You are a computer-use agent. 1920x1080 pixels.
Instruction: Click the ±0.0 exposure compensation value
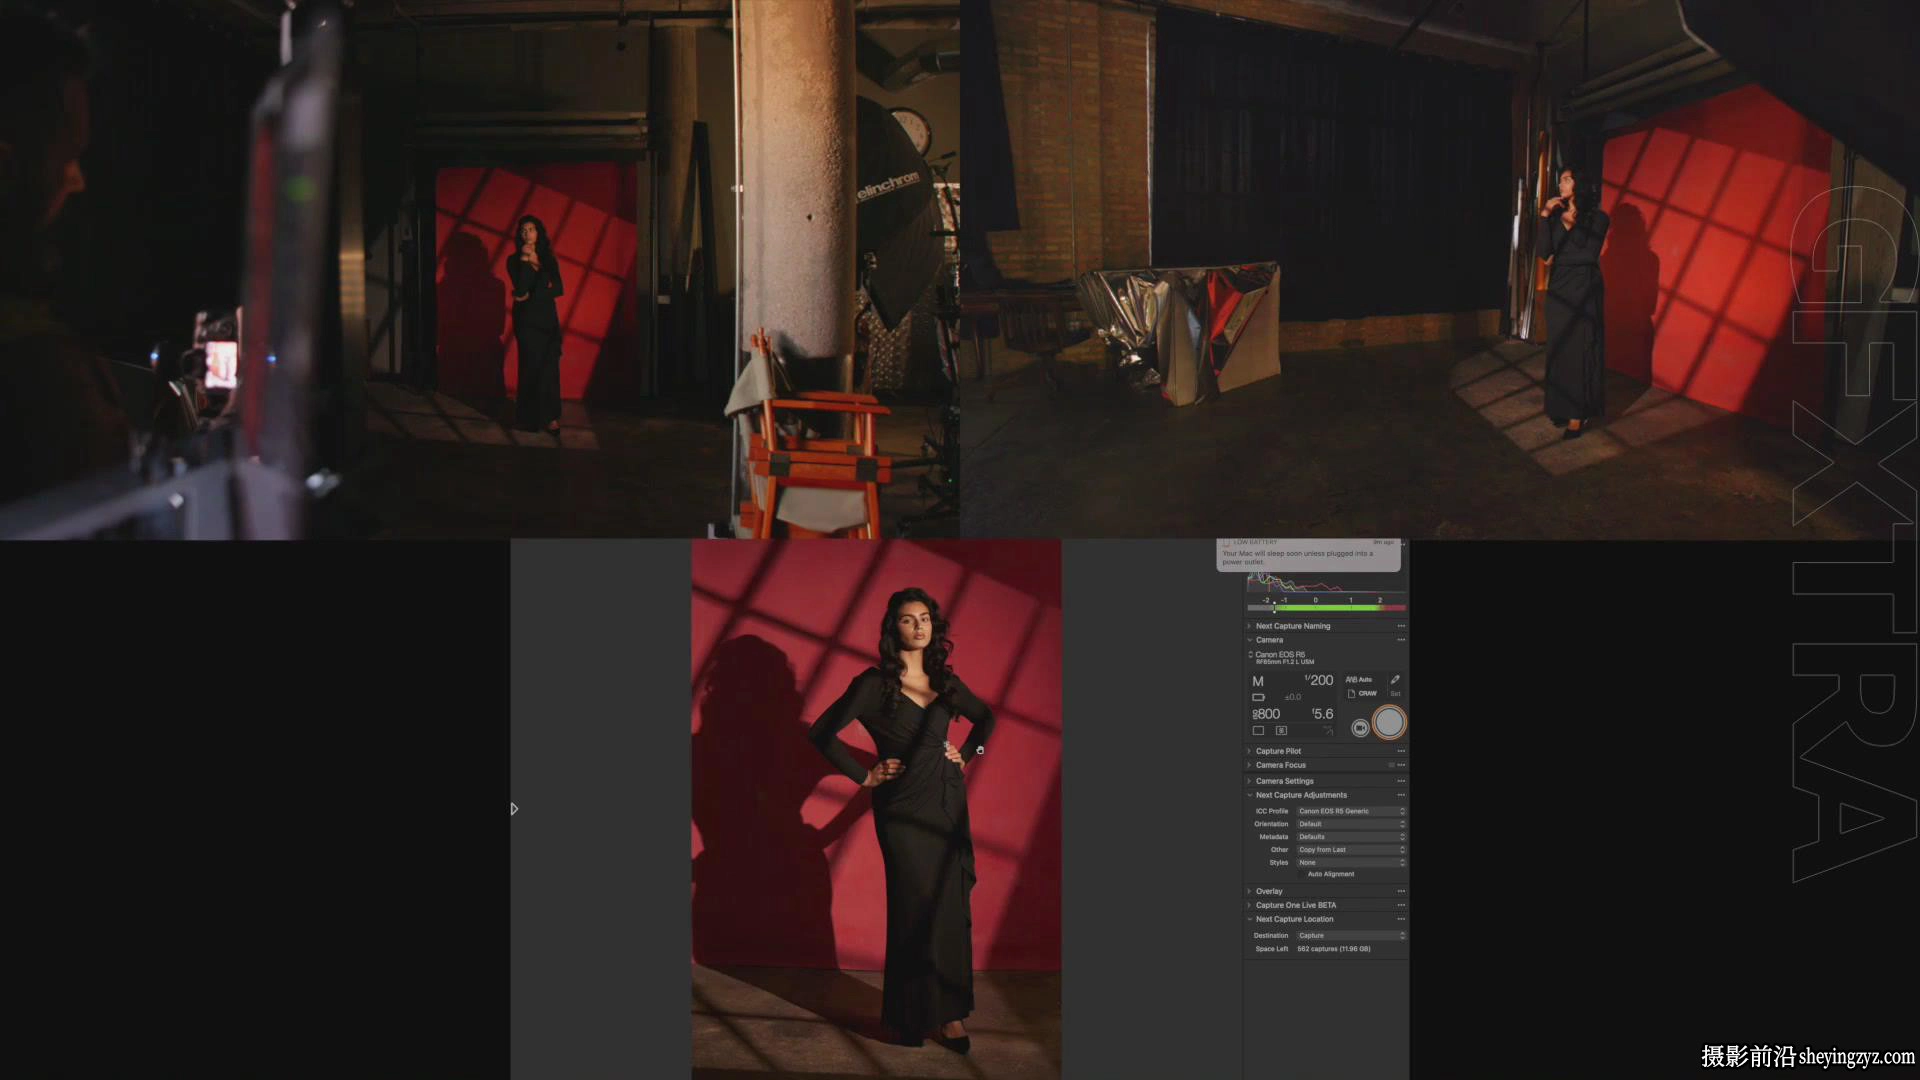click(x=1293, y=697)
